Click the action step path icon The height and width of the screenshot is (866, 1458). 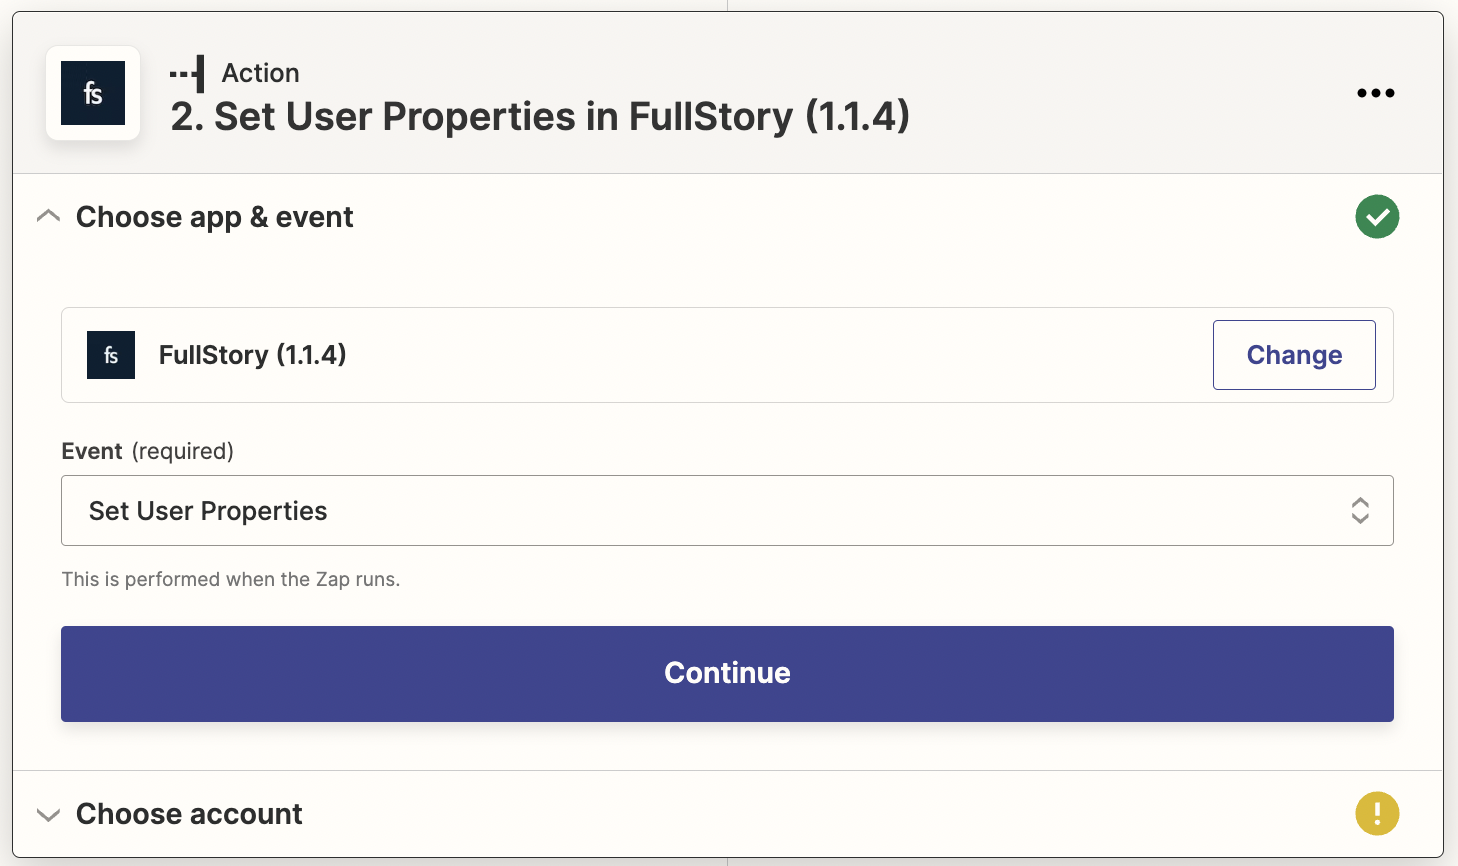tap(187, 74)
